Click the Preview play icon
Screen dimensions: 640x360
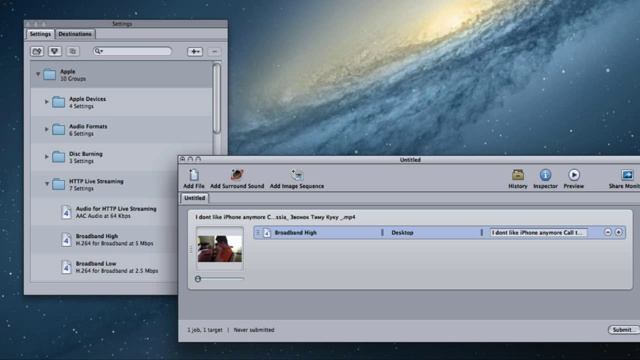pos(574,175)
